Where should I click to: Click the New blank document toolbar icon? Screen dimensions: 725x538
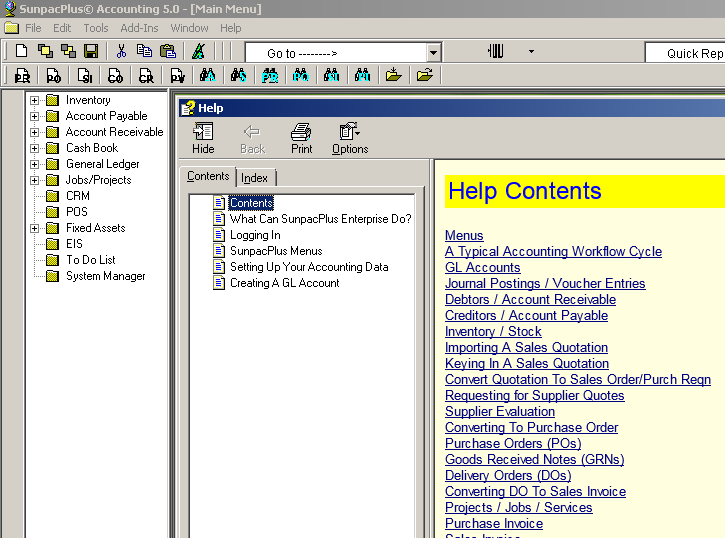coord(21,51)
